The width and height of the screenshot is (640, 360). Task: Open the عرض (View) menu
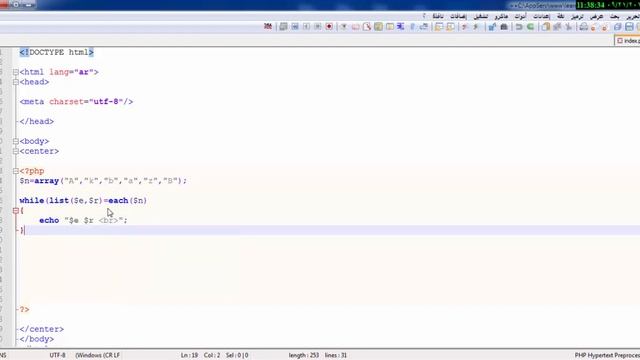pos(596,16)
